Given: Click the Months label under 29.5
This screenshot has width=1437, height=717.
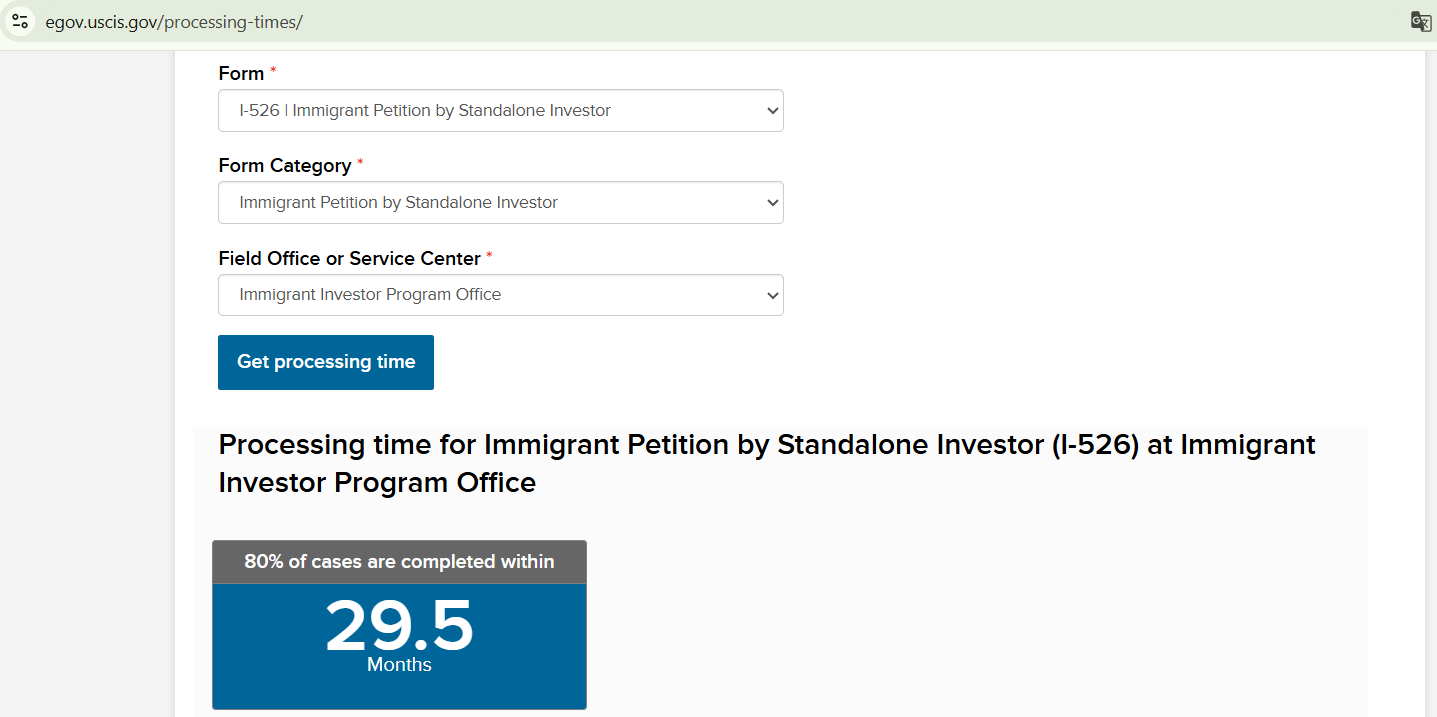Looking at the screenshot, I should click(x=399, y=665).
